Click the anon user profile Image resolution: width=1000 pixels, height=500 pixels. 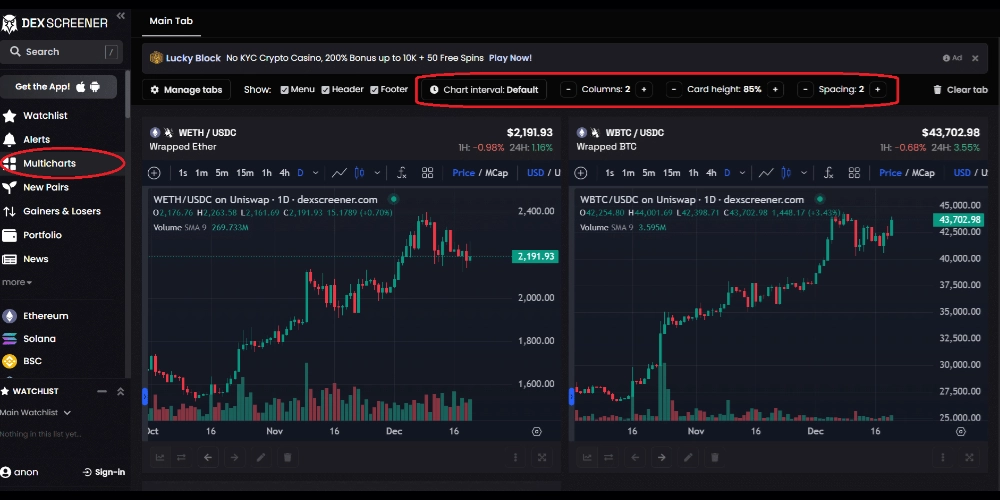(20, 472)
